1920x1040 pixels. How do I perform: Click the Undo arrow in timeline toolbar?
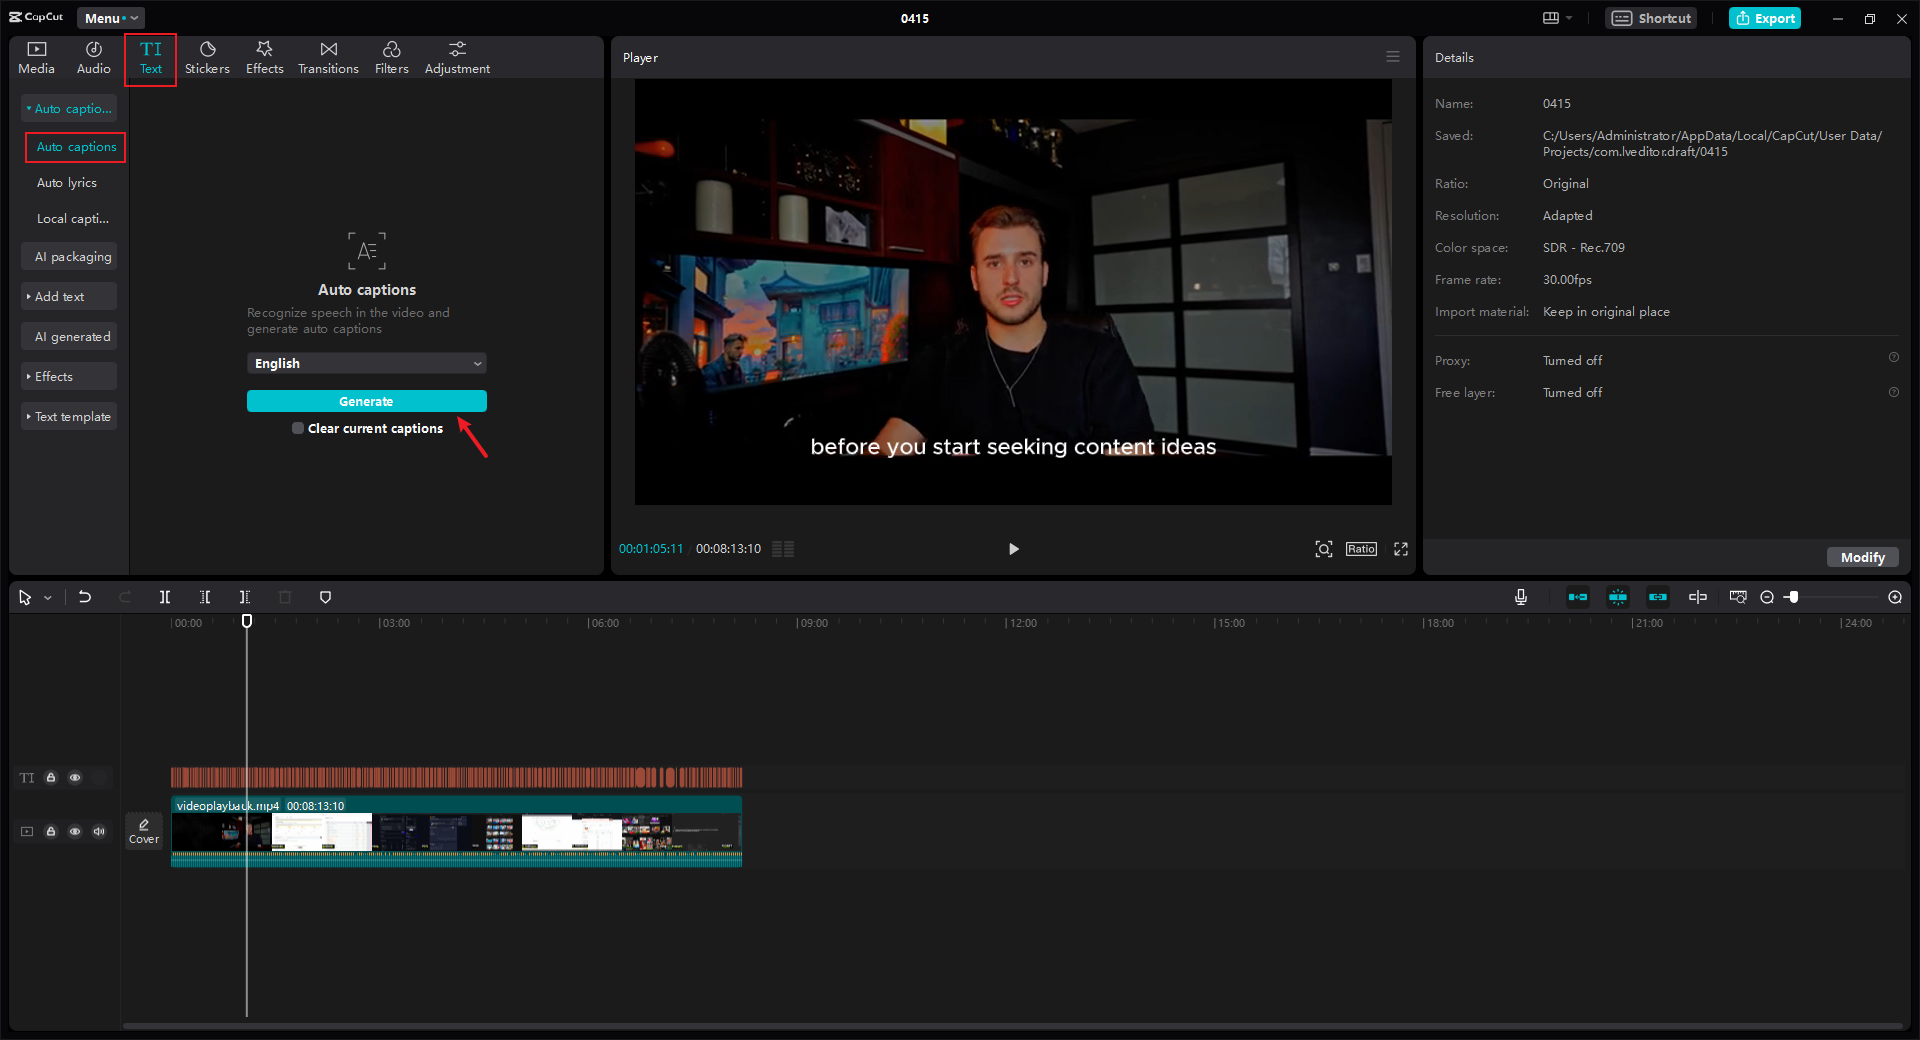coord(85,597)
